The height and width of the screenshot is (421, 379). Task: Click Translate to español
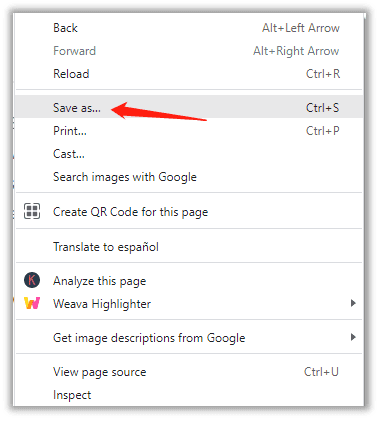(x=189, y=247)
